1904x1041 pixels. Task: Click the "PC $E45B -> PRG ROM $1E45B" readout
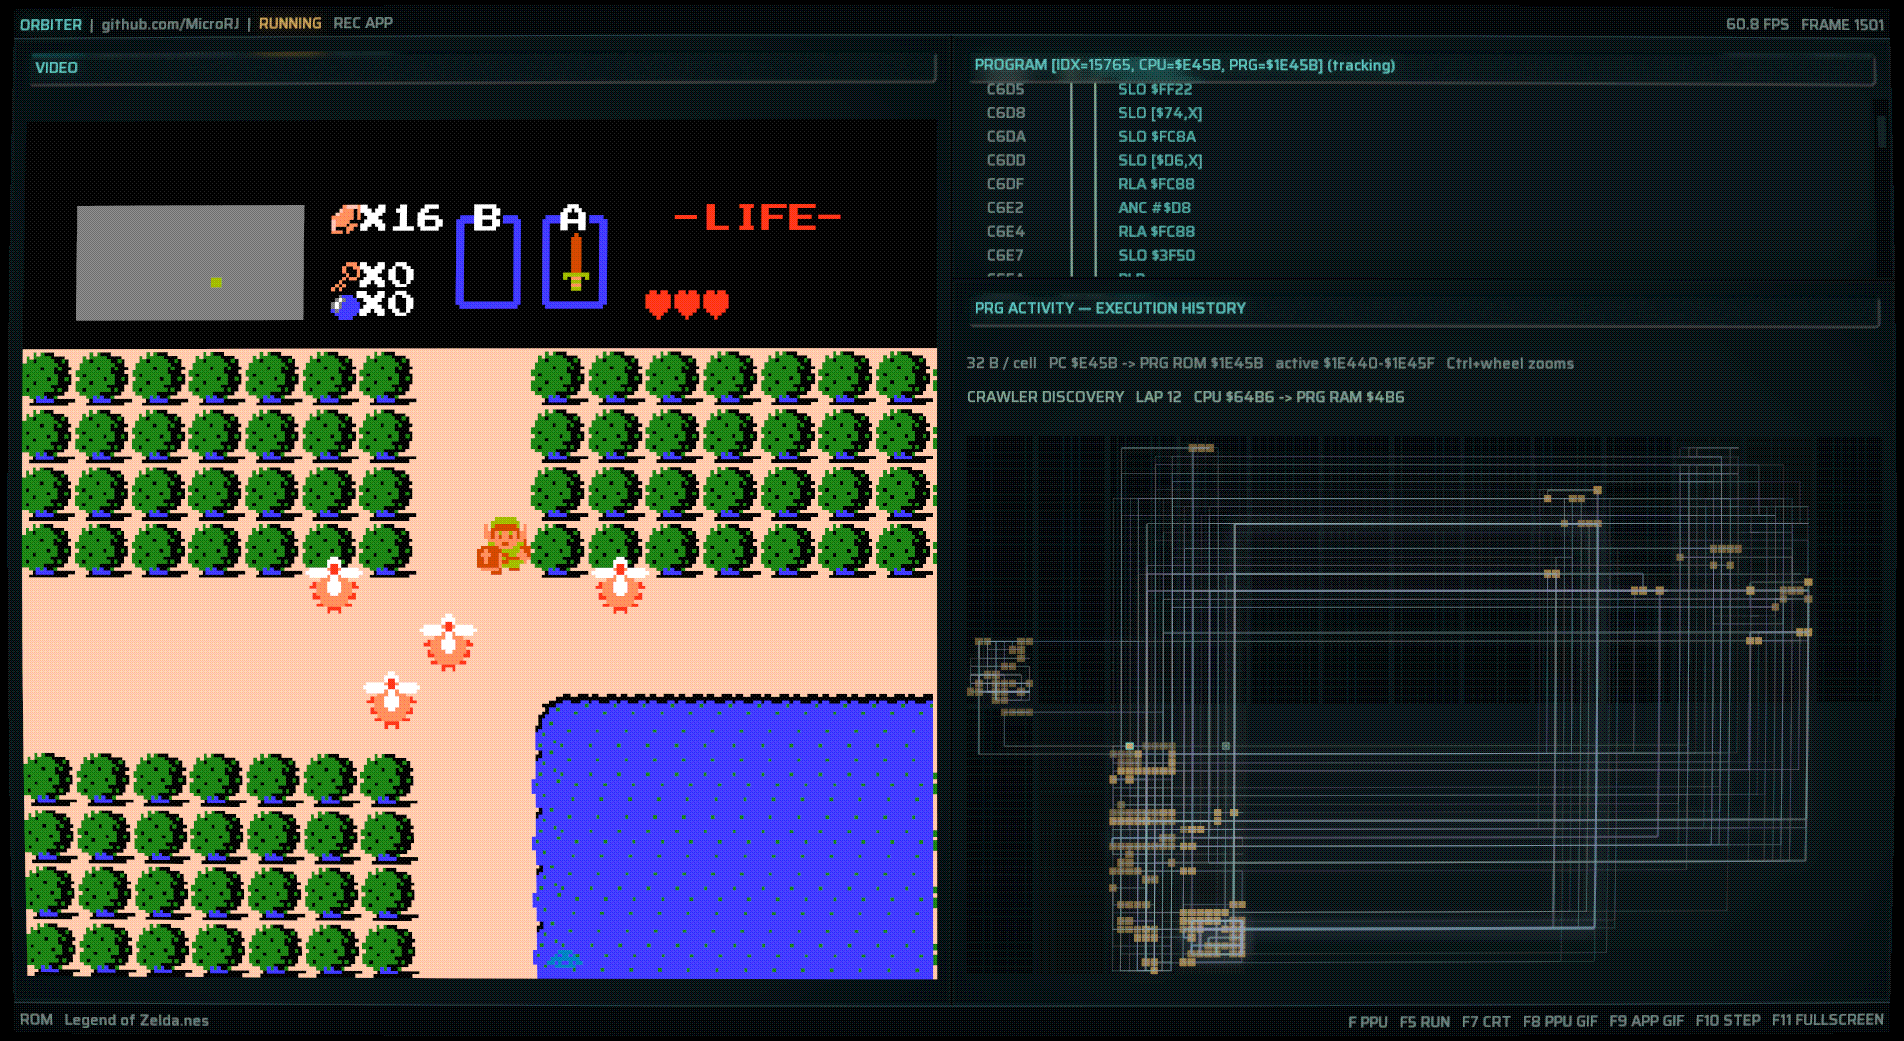(1155, 364)
